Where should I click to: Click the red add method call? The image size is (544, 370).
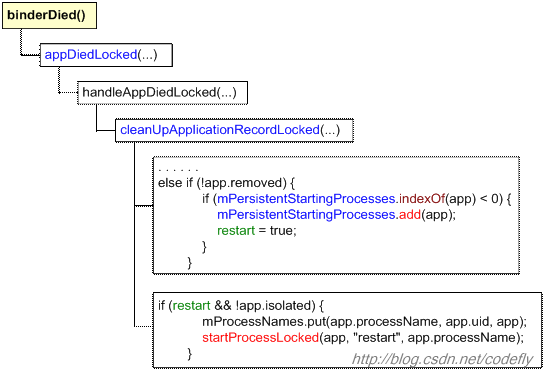(x=410, y=215)
